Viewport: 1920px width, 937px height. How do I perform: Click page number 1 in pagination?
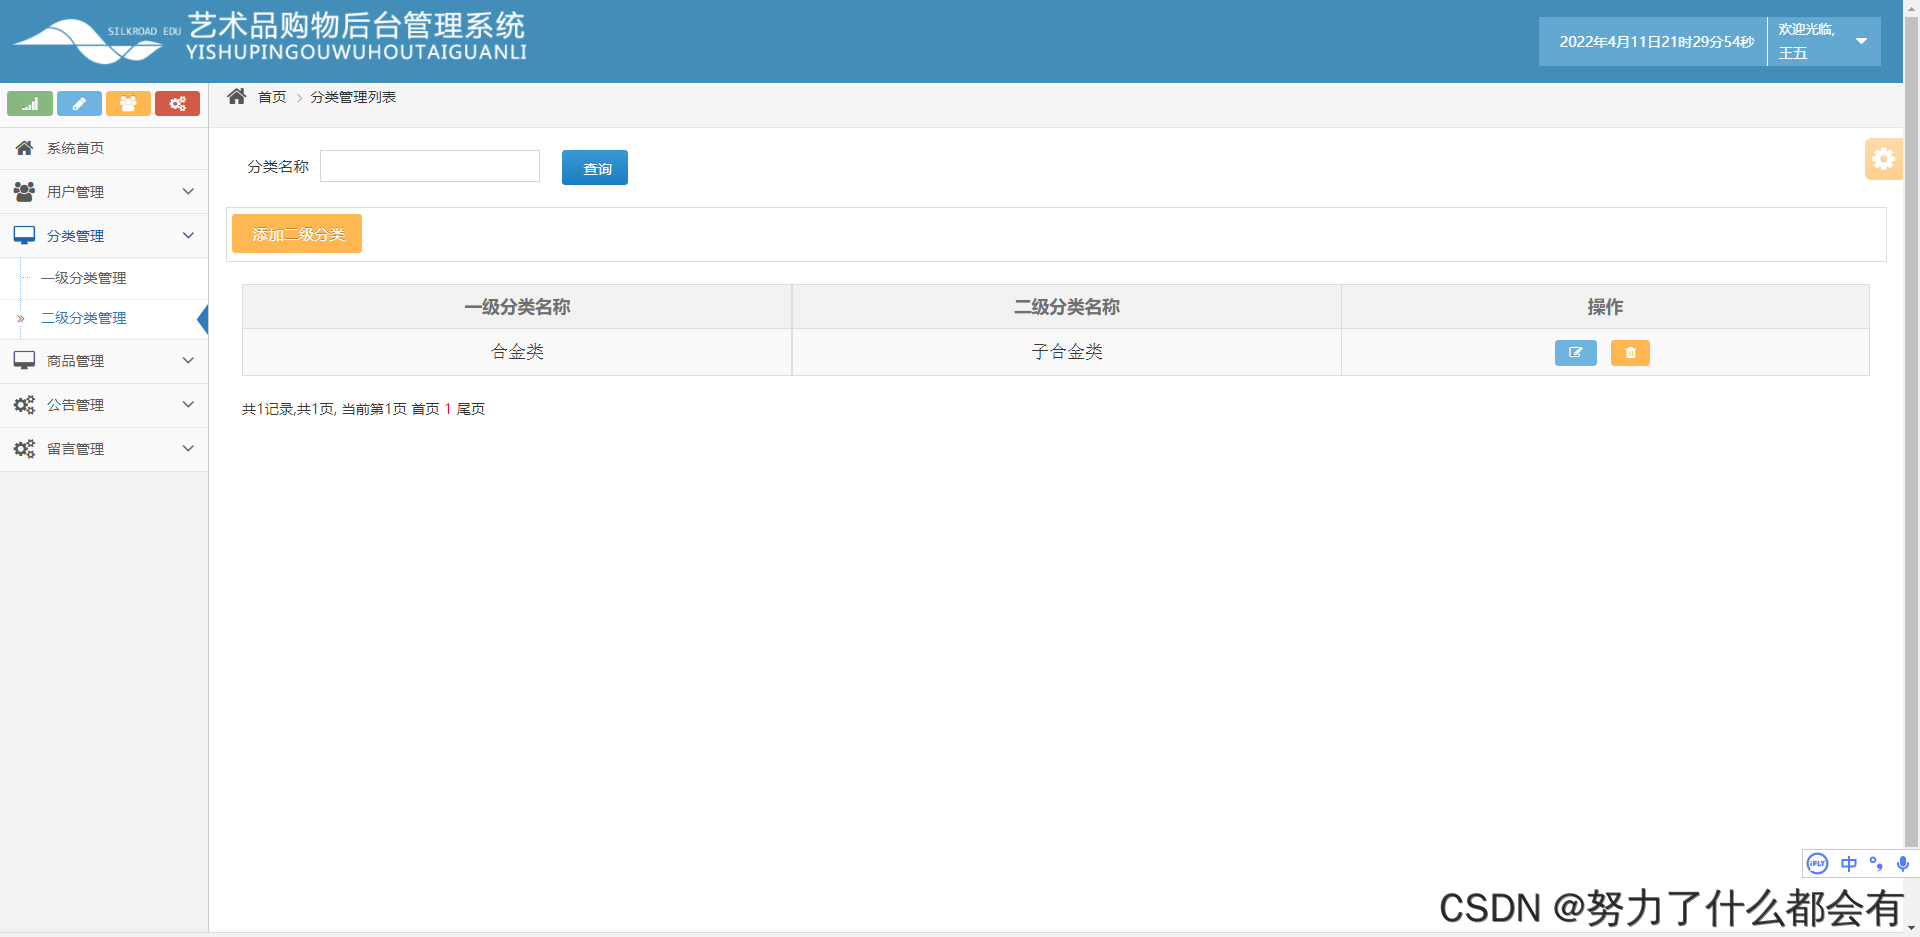[448, 409]
